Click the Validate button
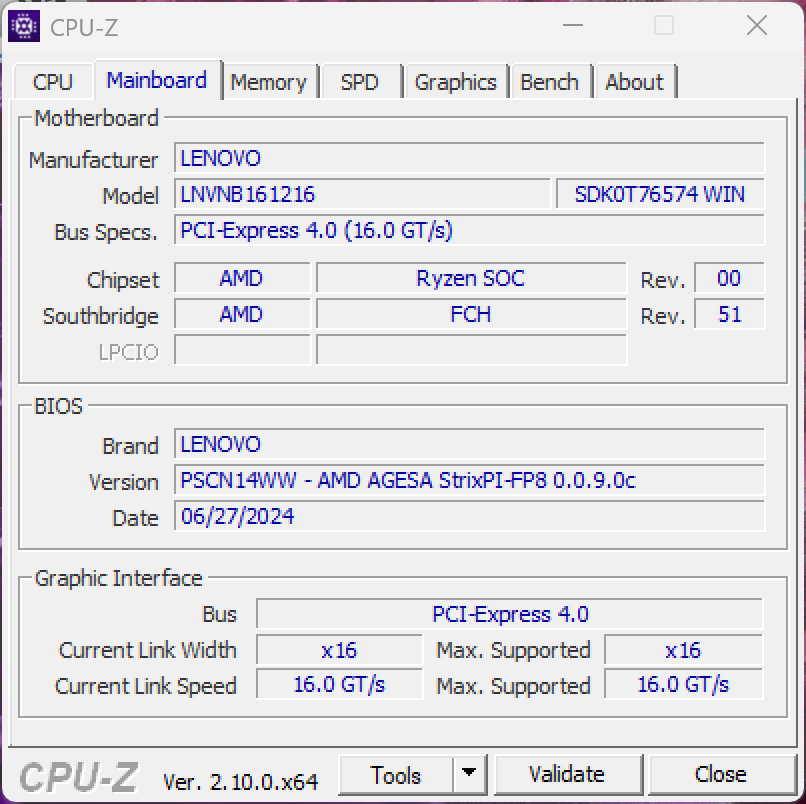The width and height of the screenshot is (806, 804). (x=567, y=775)
